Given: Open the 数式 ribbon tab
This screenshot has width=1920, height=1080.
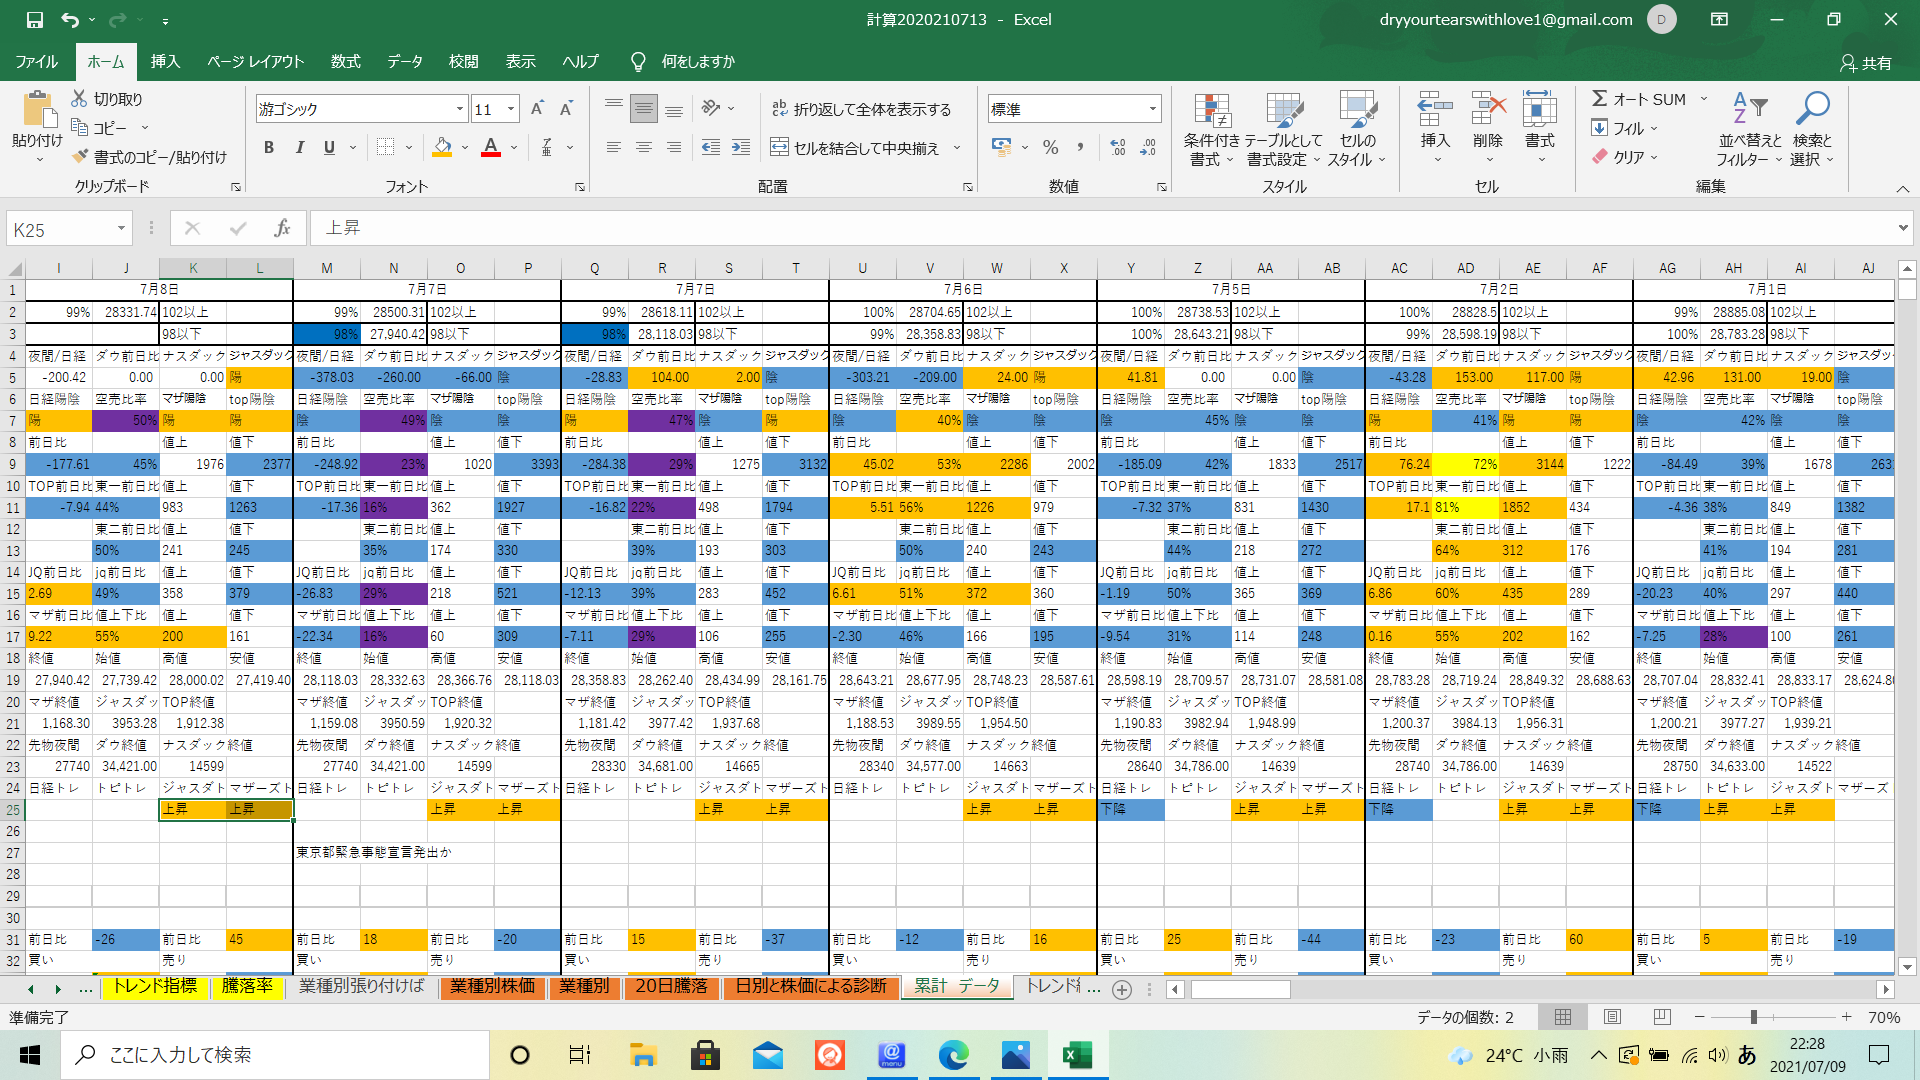Looking at the screenshot, I should 345,61.
